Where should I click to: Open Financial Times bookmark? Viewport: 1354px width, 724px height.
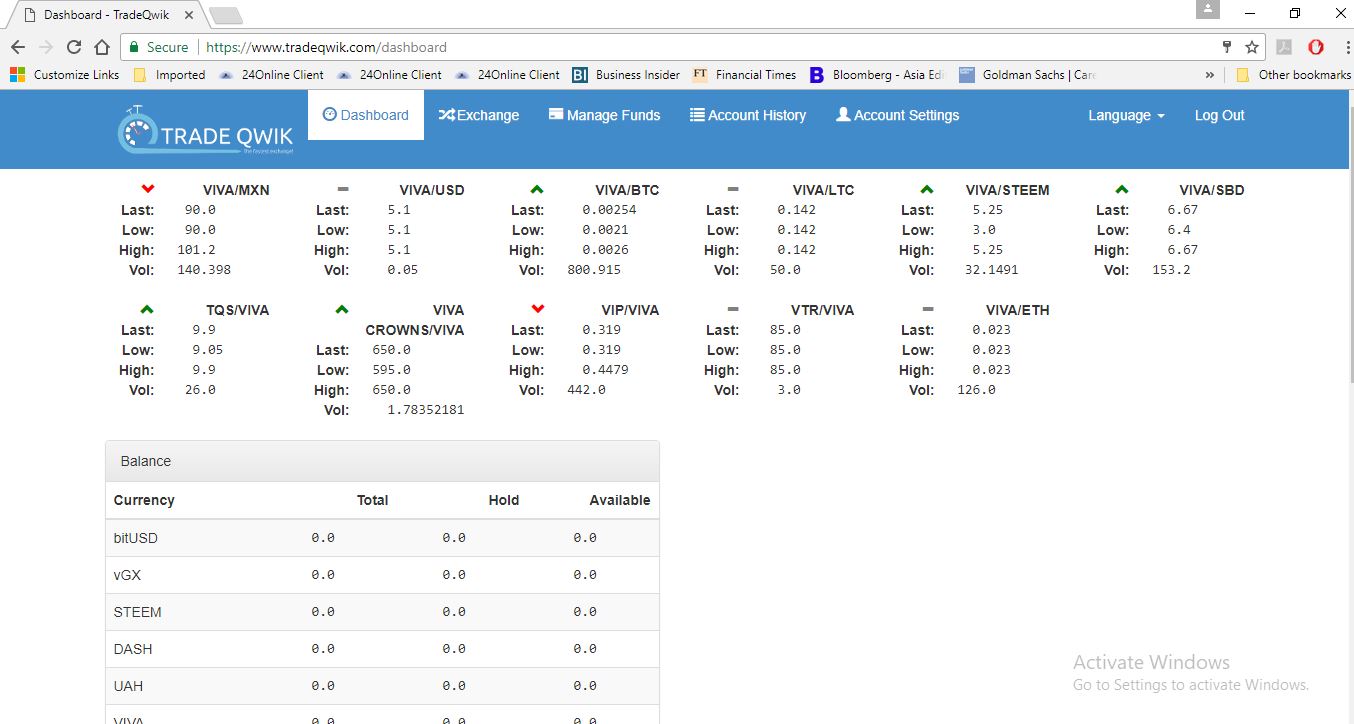(744, 75)
